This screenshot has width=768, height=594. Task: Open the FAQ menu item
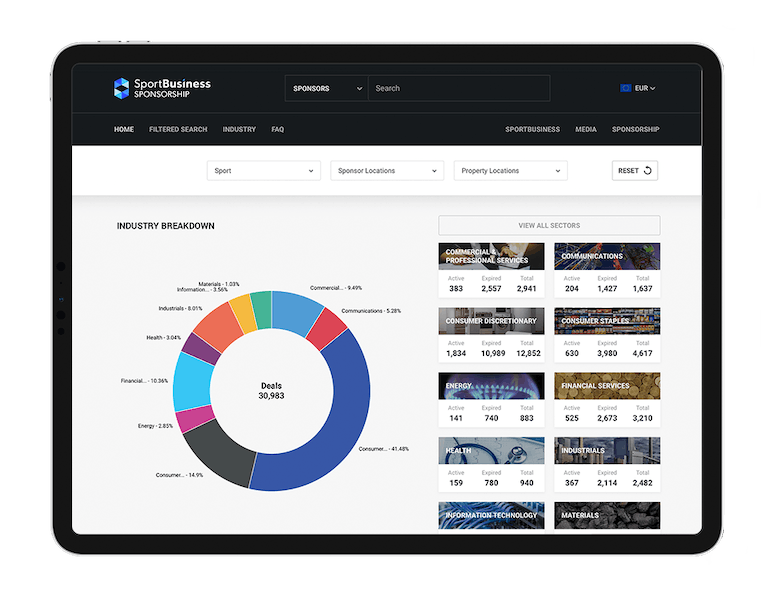point(278,129)
